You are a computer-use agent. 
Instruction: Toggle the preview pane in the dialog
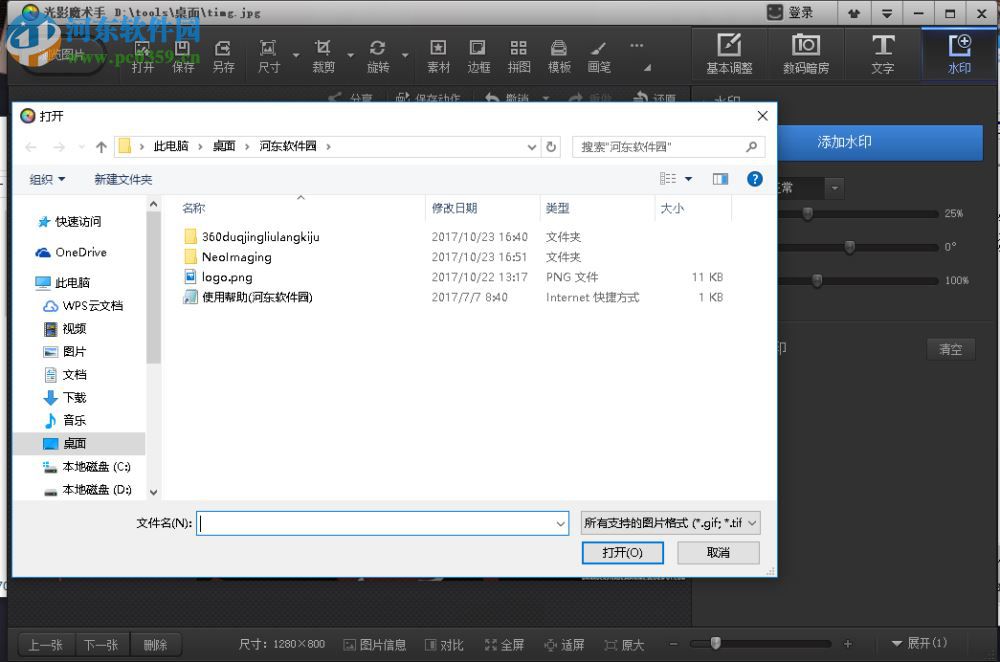pos(720,179)
